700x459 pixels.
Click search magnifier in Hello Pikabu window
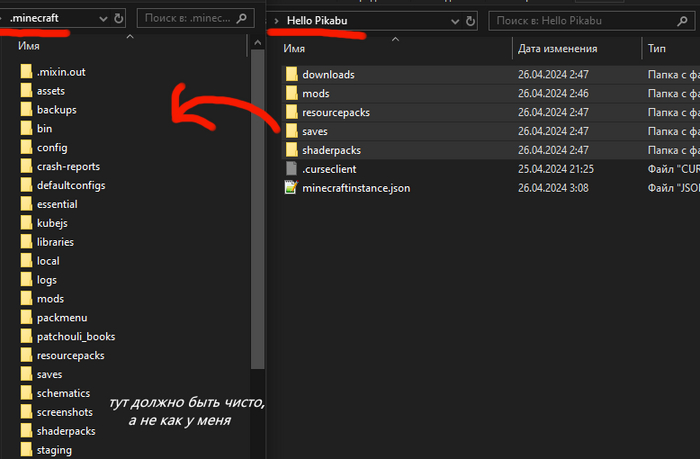tap(682, 21)
